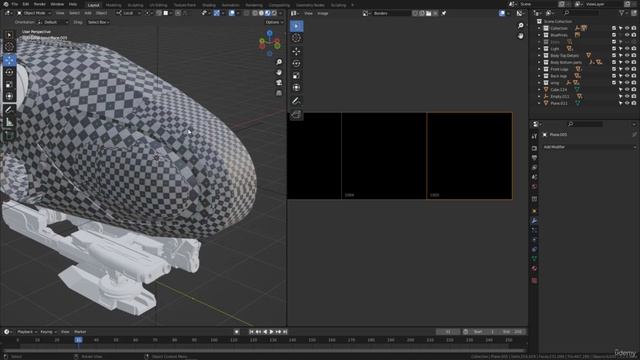Activate the Annotate tool in 3D viewport
The image size is (640, 360).
click(x=9, y=110)
